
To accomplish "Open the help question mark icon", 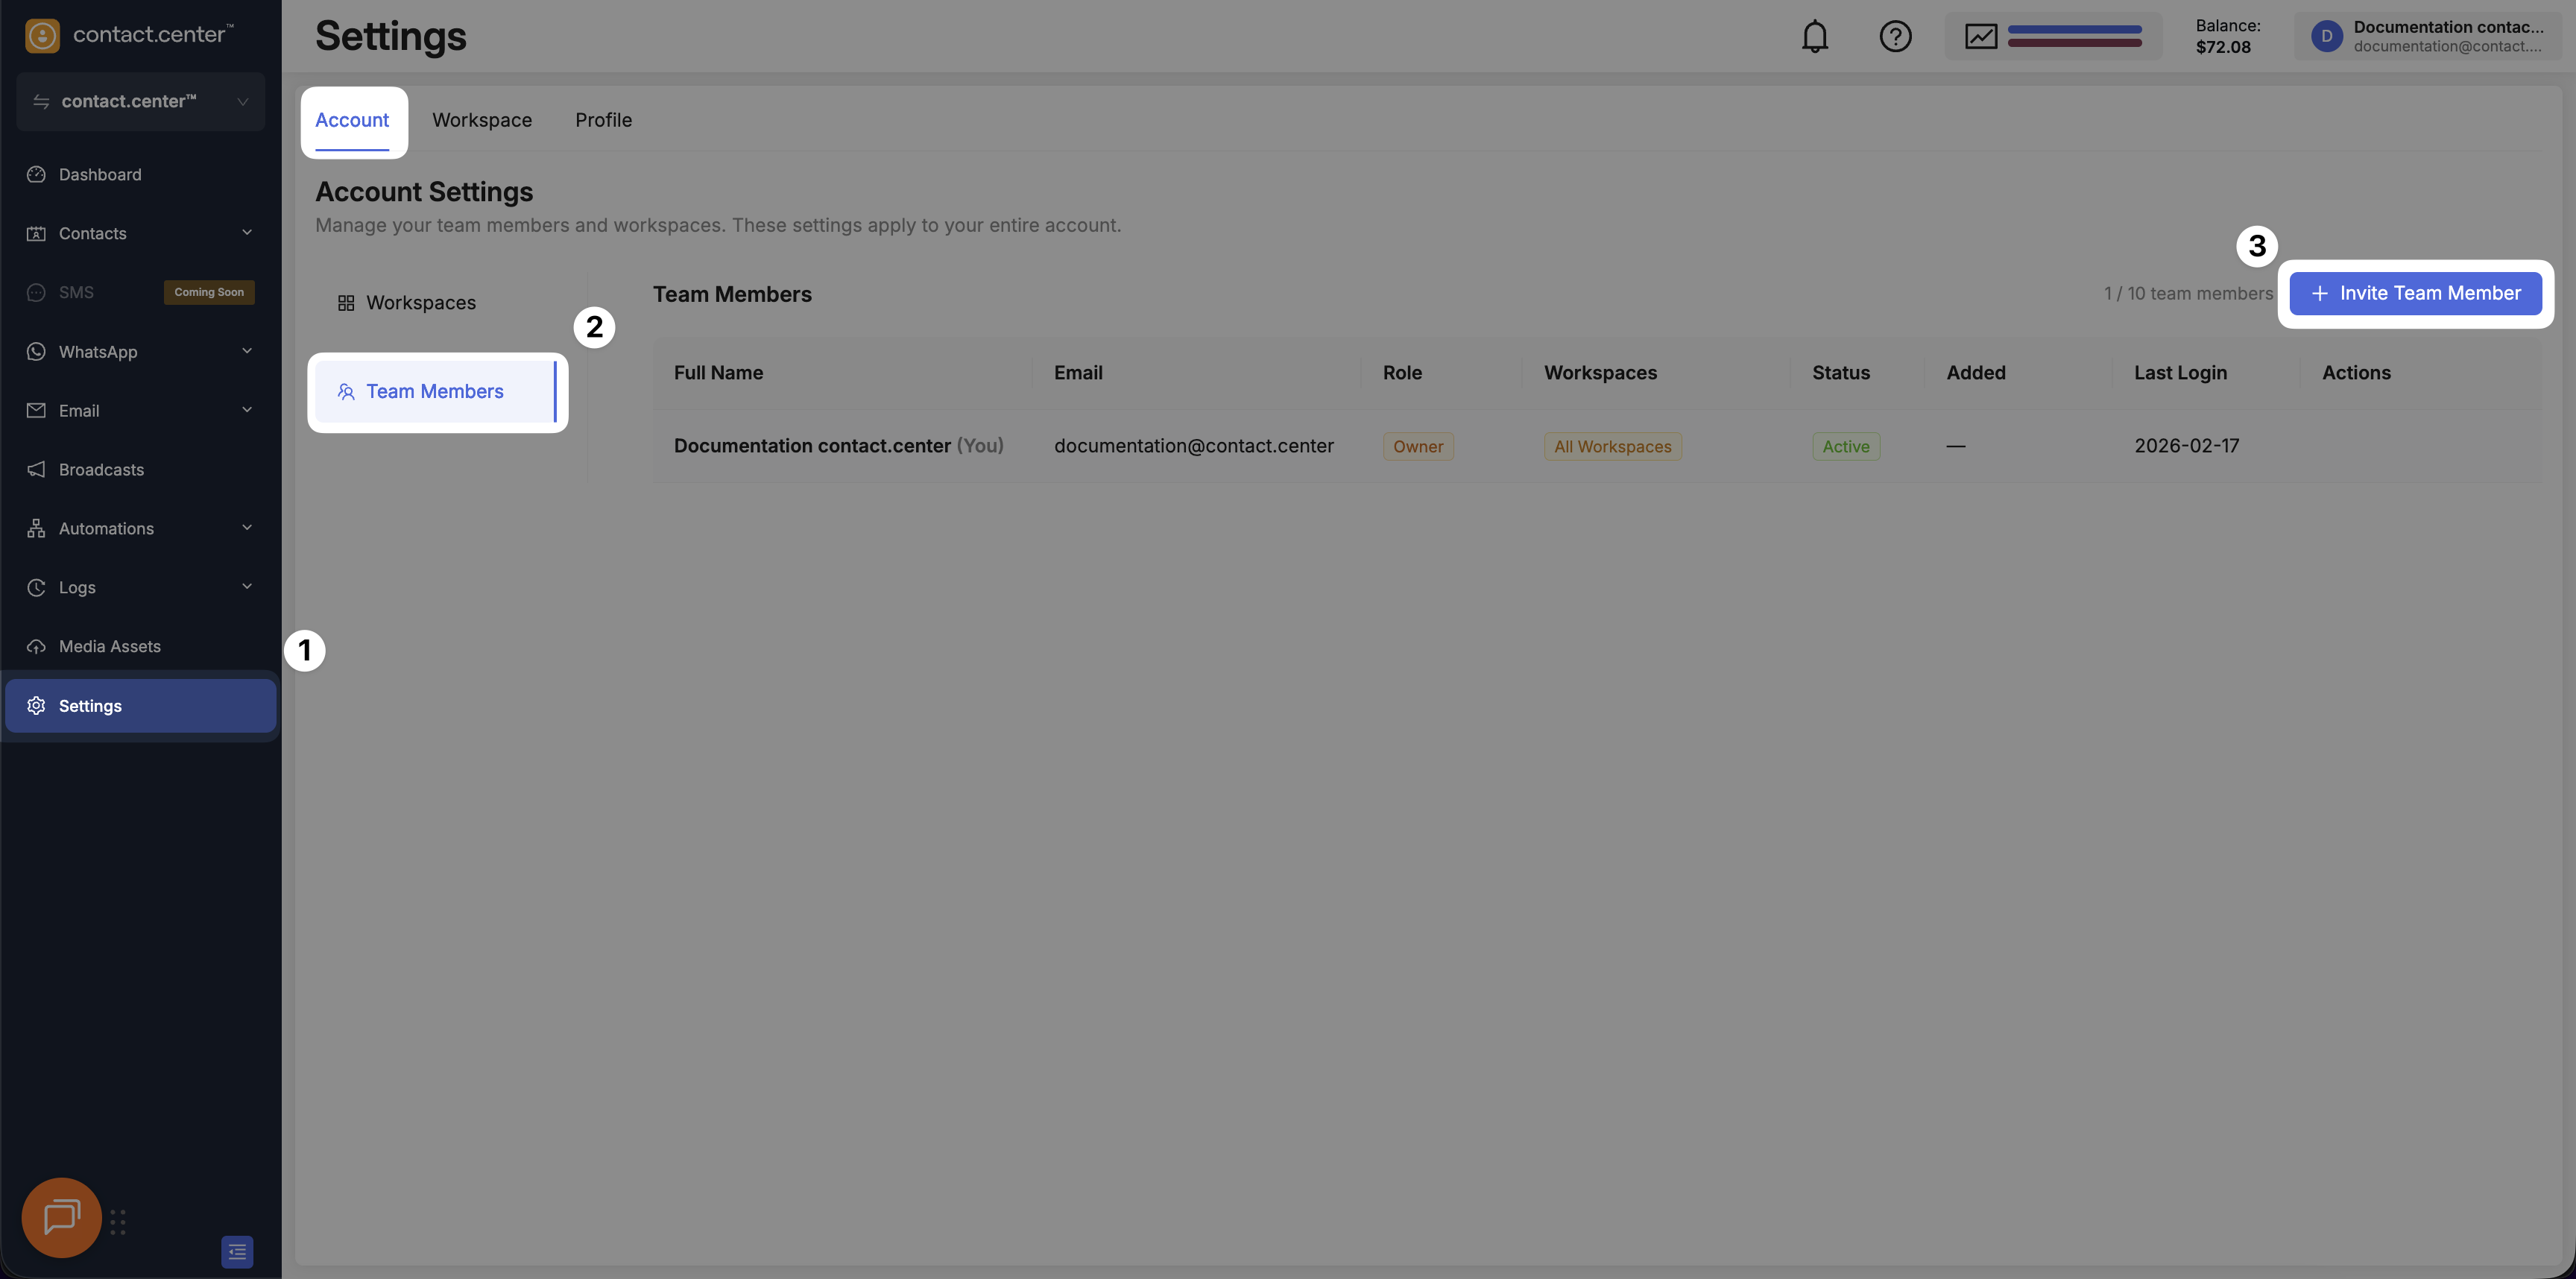I will 1895,37.
